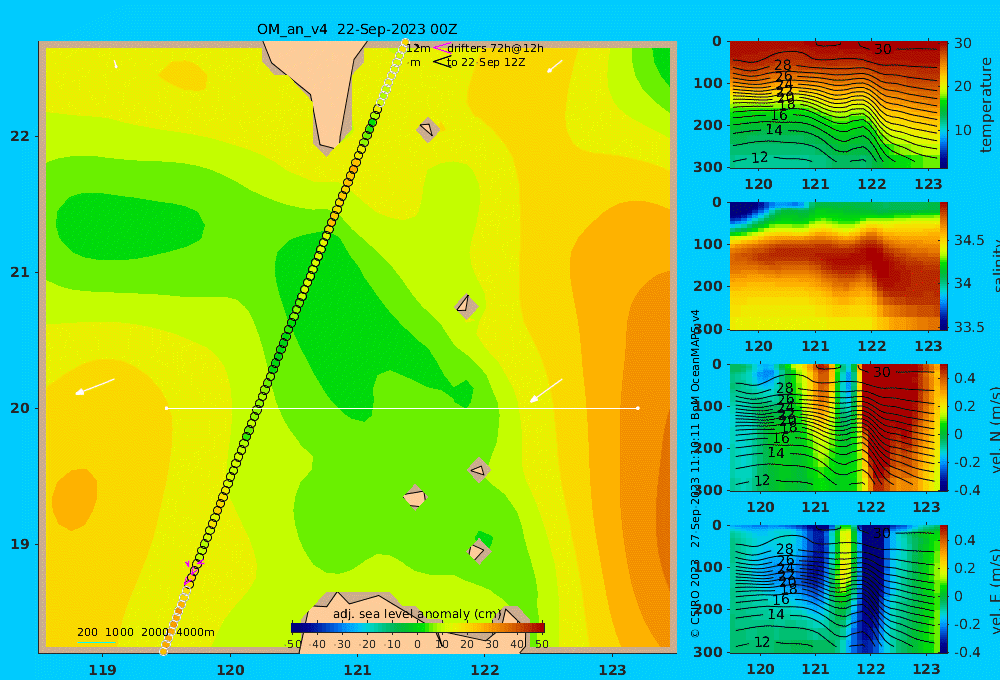The image size is (1000, 680).
Task: Click the '-50' tick on the sea level colorbar
Action: [293, 644]
